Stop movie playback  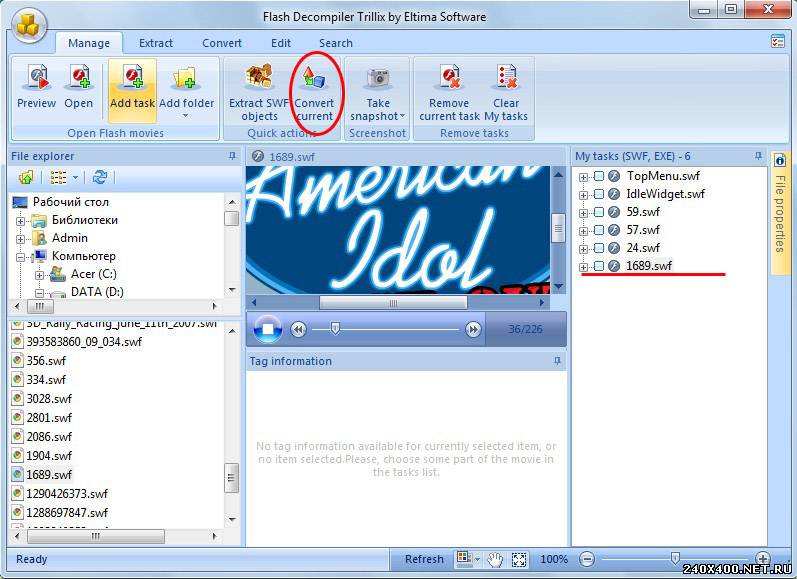267,329
